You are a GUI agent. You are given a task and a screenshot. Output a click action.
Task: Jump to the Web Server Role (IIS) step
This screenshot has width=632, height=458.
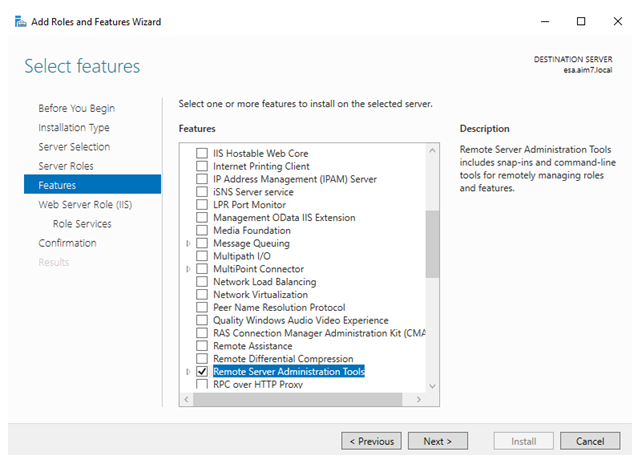pyautogui.click(x=85, y=204)
